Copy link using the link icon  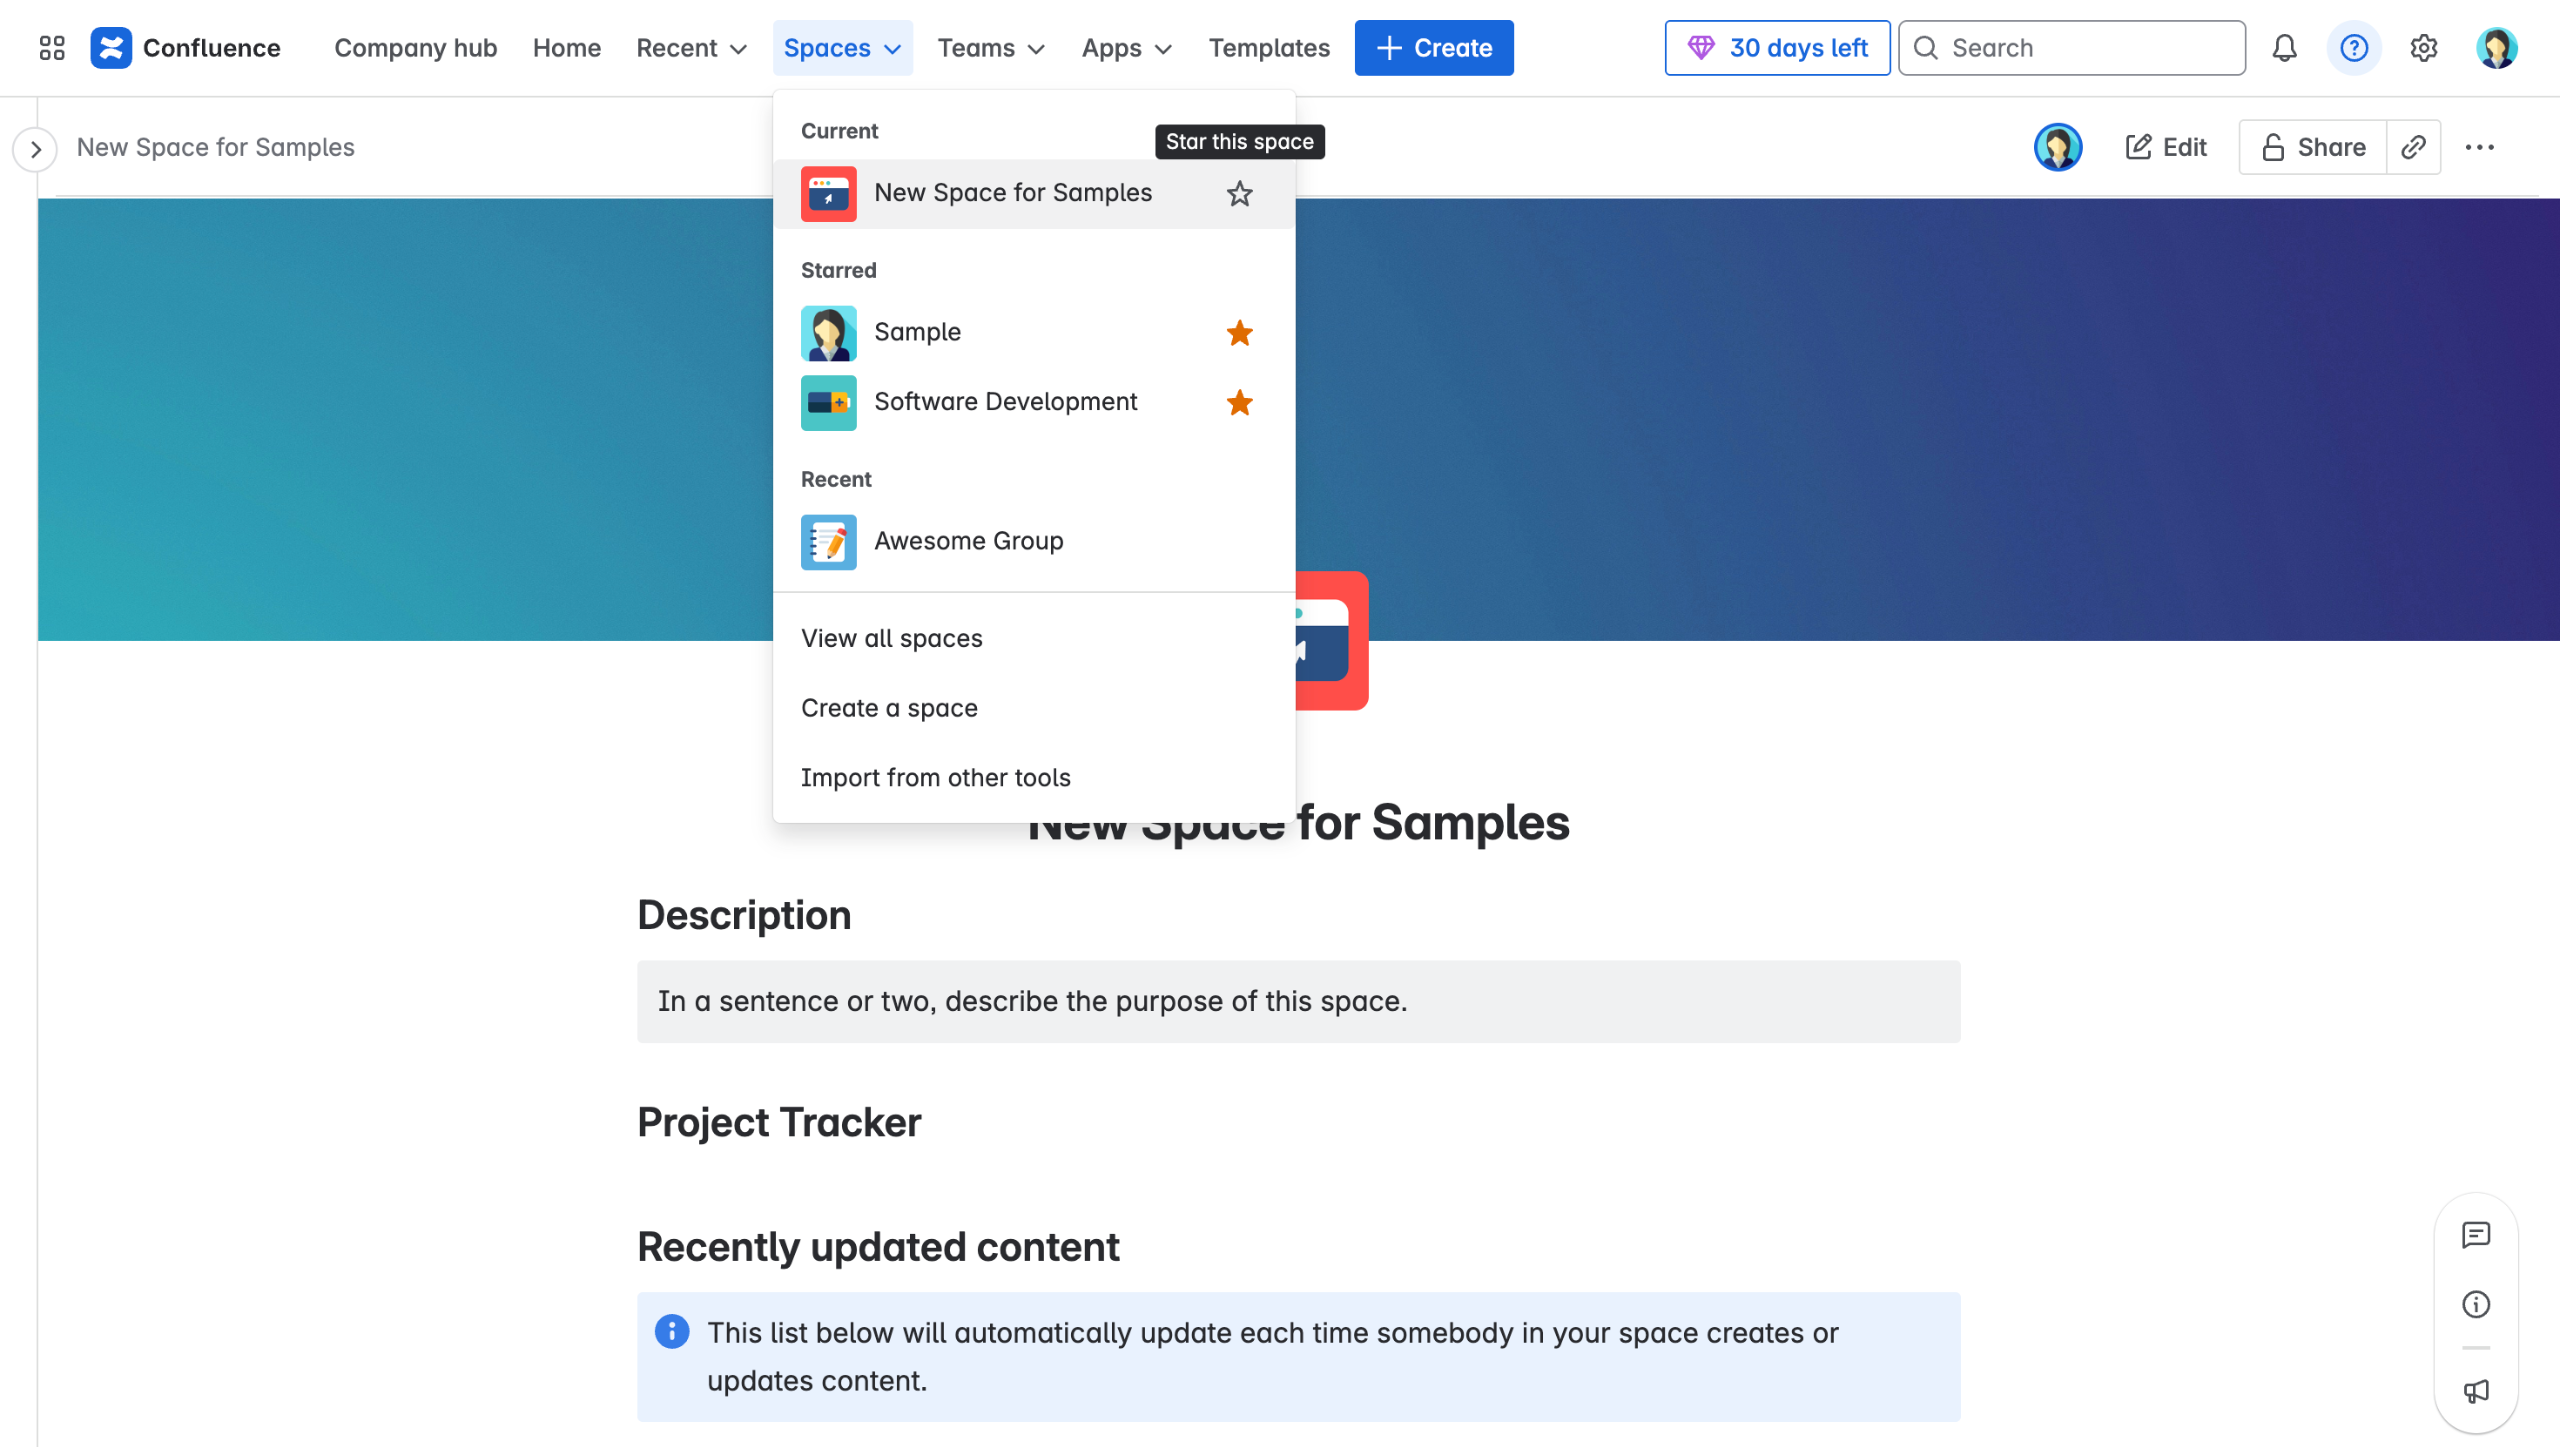point(2413,147)
